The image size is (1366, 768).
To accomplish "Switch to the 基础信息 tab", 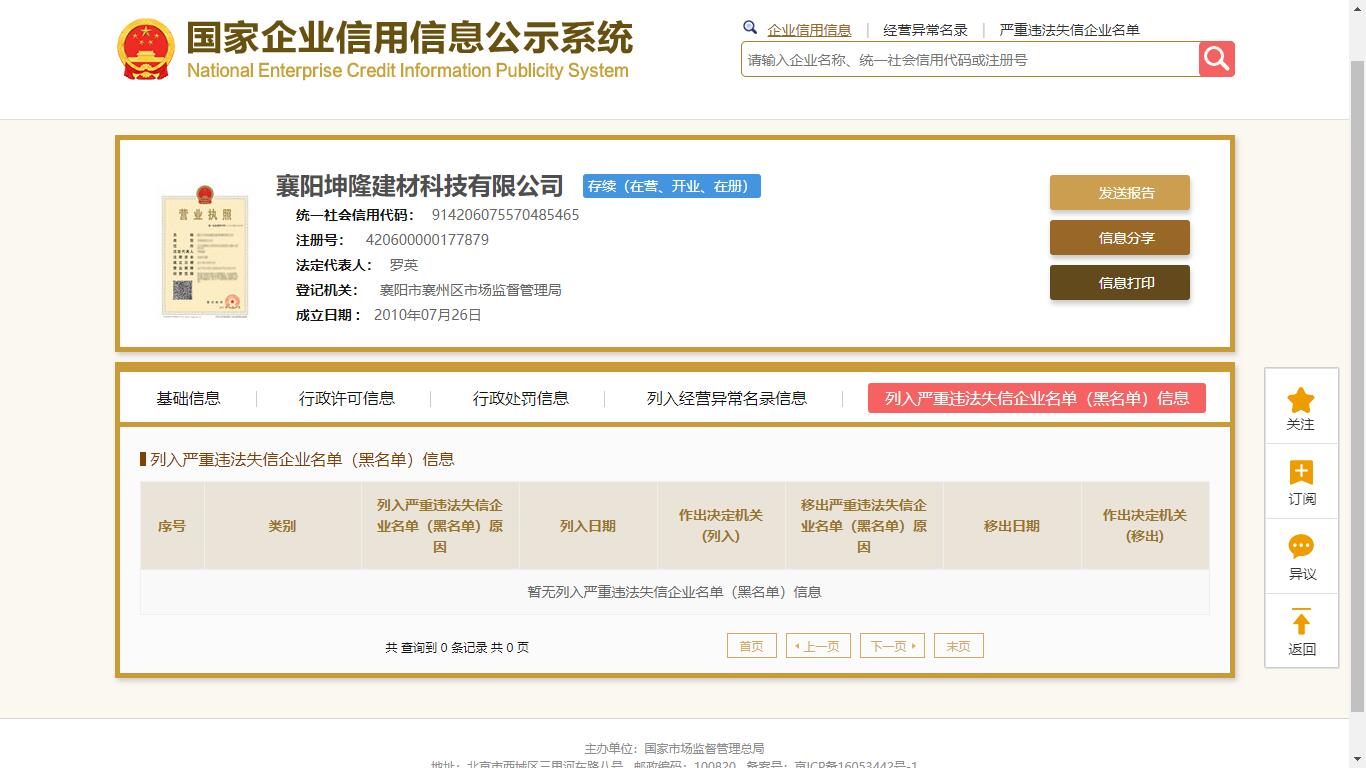I will (188, 398).
